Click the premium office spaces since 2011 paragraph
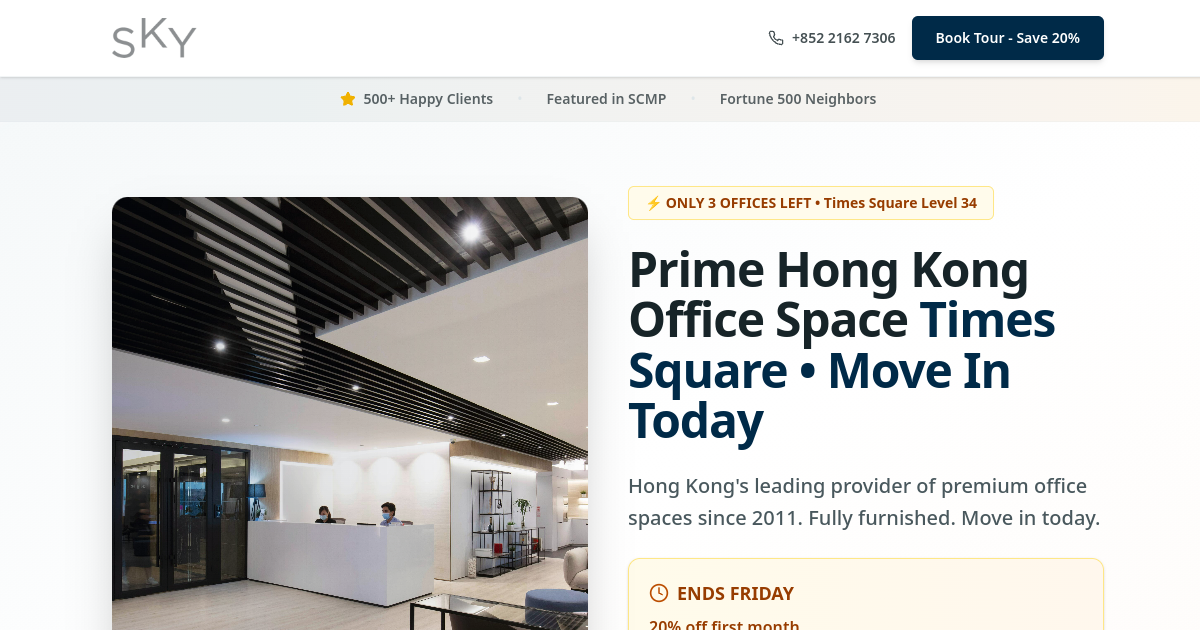Screen dimensions: 1200x630 [x=864, y=502]
